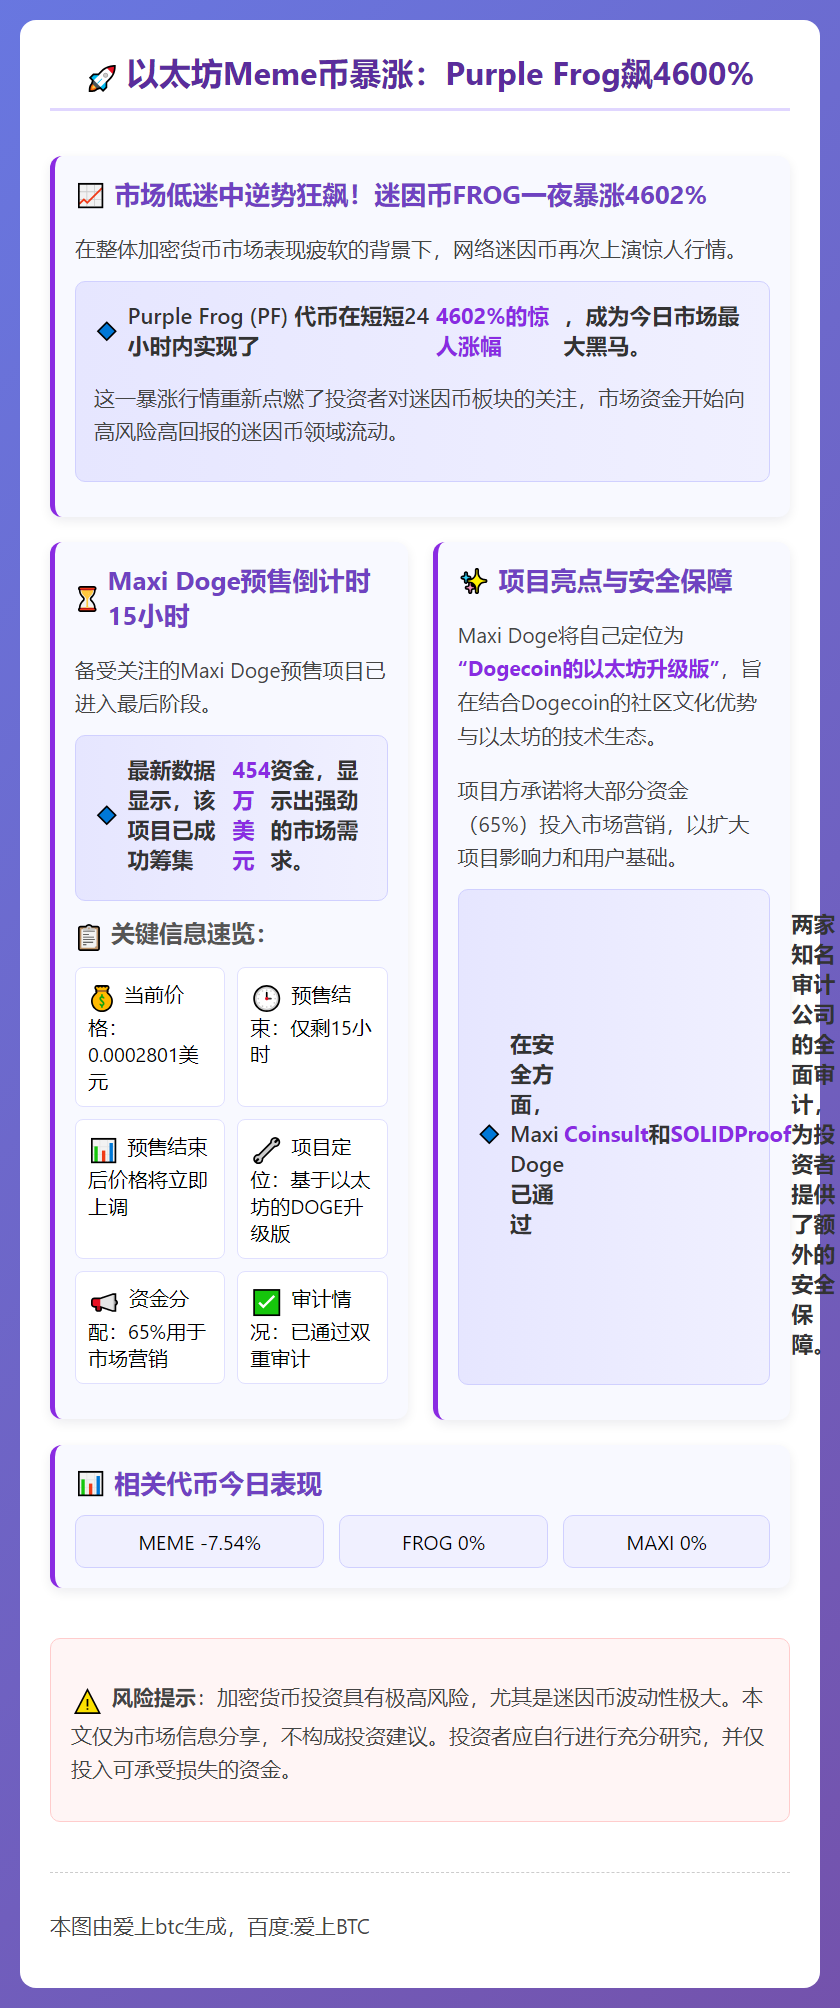Image resolution: width=840 pixels, height=2008 pixels.
Task: Click the 预售结束后价格将立即上调 card
Action: click(x=150, y=1189)
